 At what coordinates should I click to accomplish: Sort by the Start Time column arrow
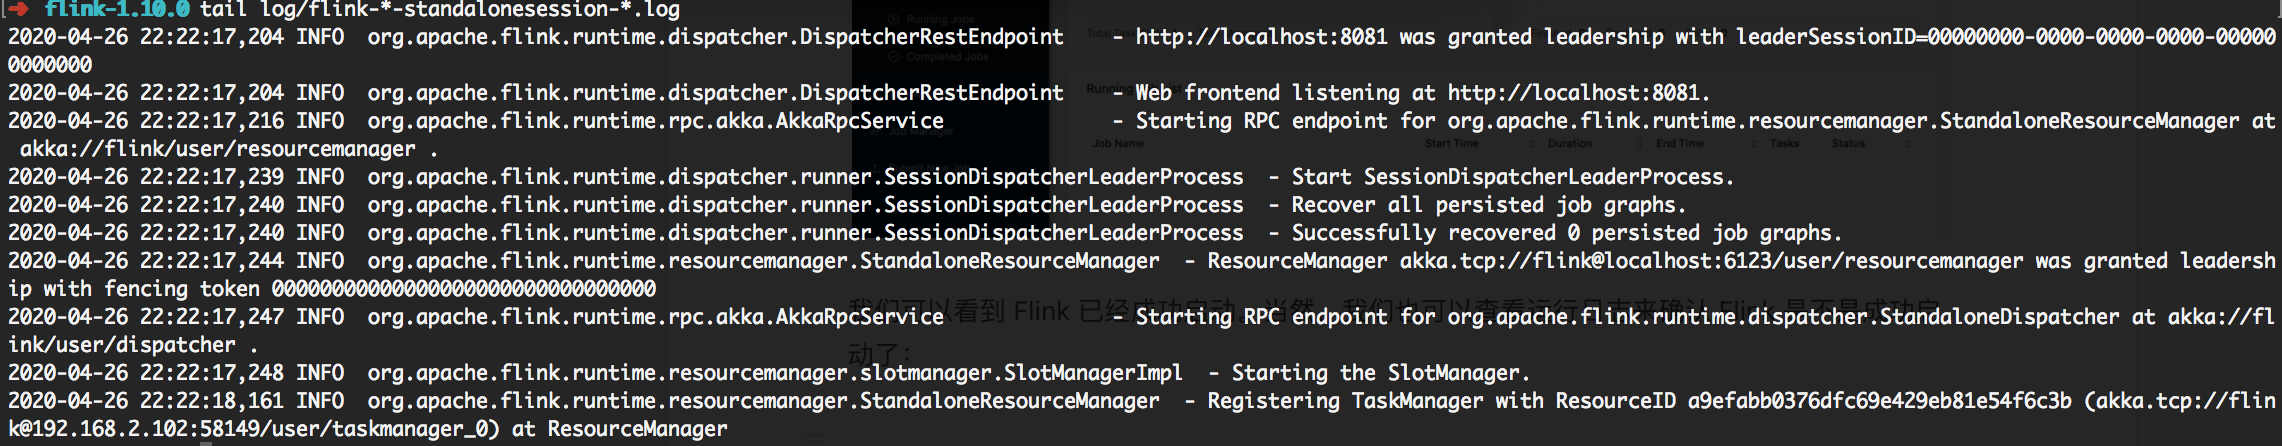click(x=1532, y=144)
